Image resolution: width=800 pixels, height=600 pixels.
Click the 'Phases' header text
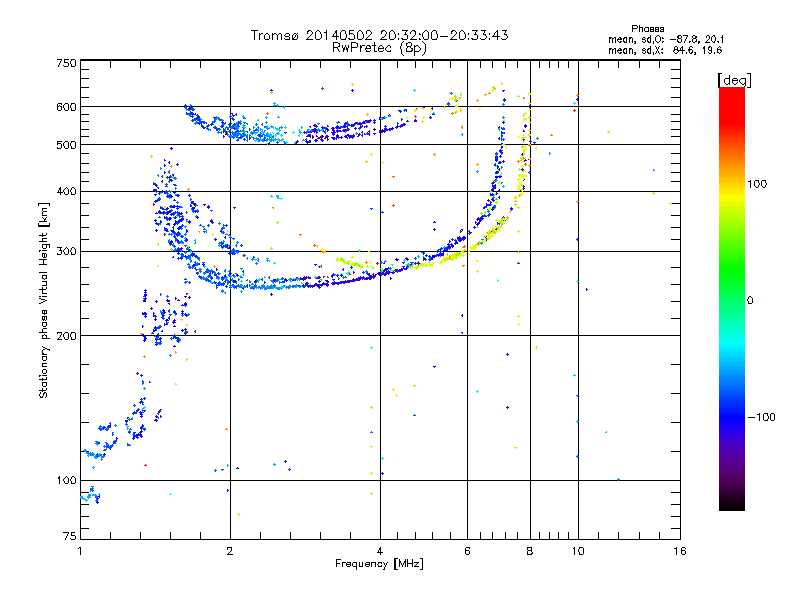[x=647, y=29]
